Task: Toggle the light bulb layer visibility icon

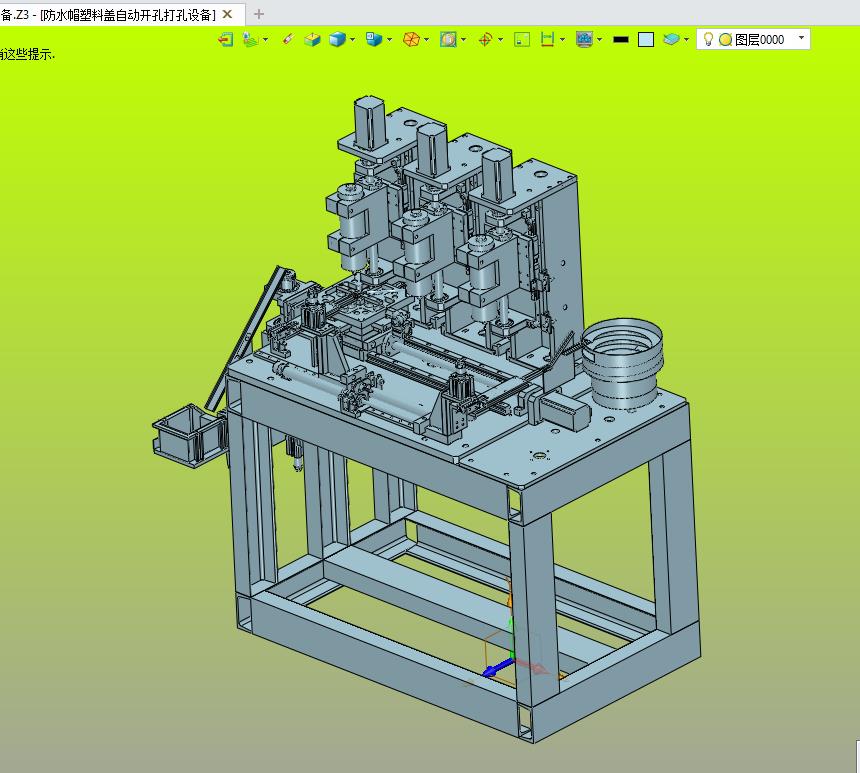Action: point(708,39)
